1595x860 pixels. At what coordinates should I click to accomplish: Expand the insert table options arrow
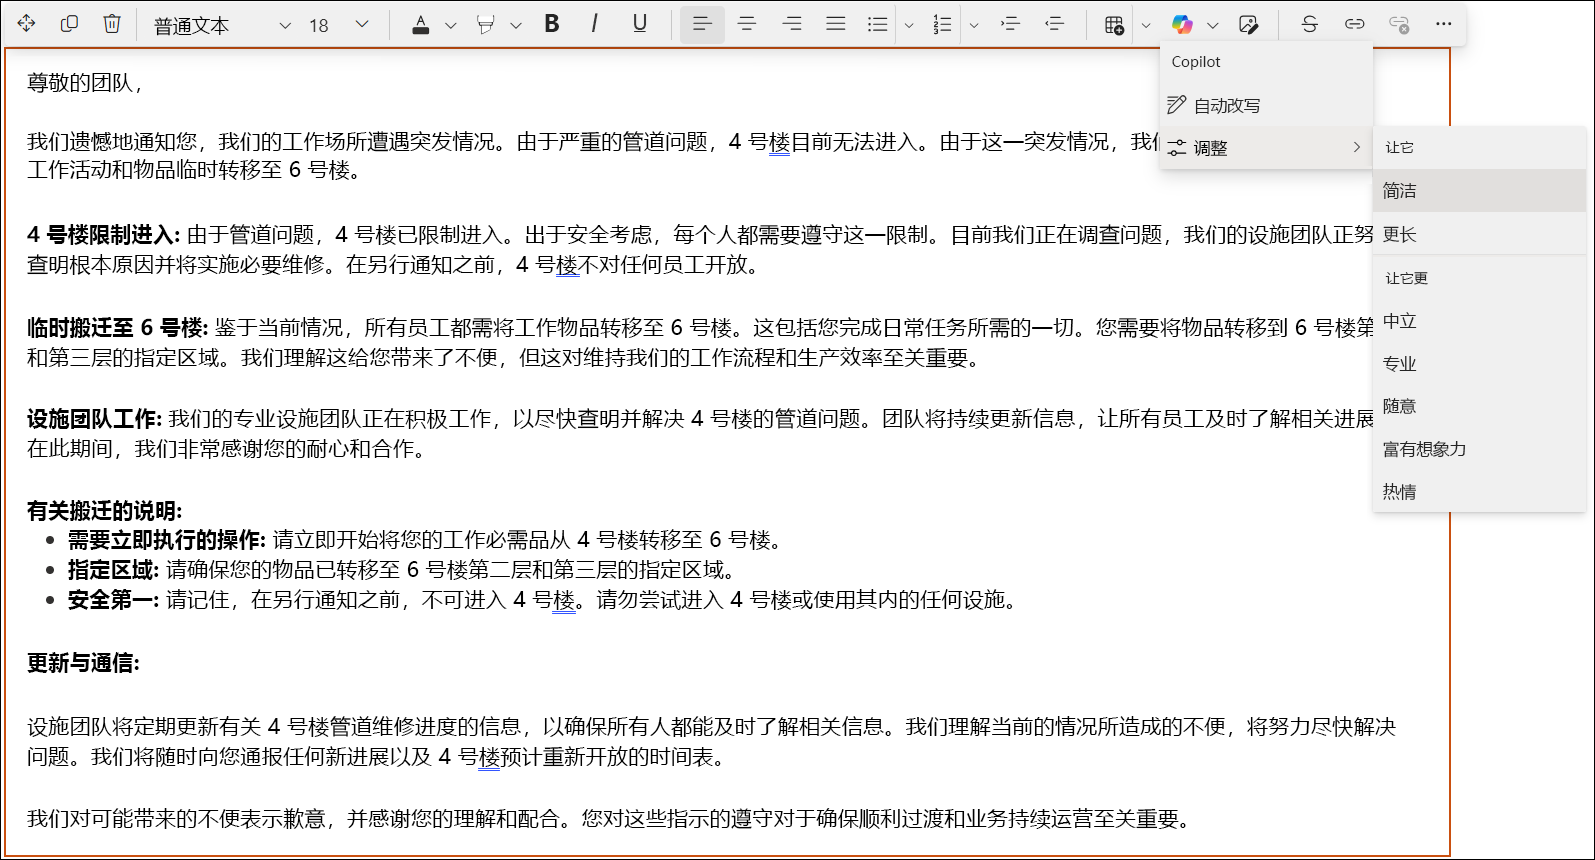tap(1146, 26)
